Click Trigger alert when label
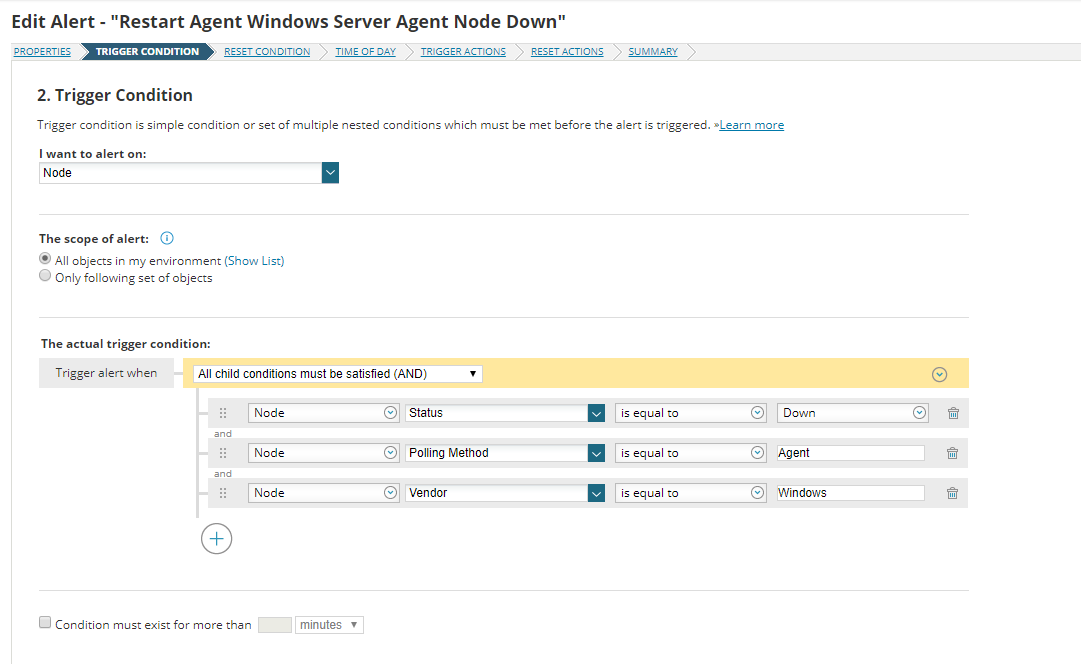 pos(106,373)
